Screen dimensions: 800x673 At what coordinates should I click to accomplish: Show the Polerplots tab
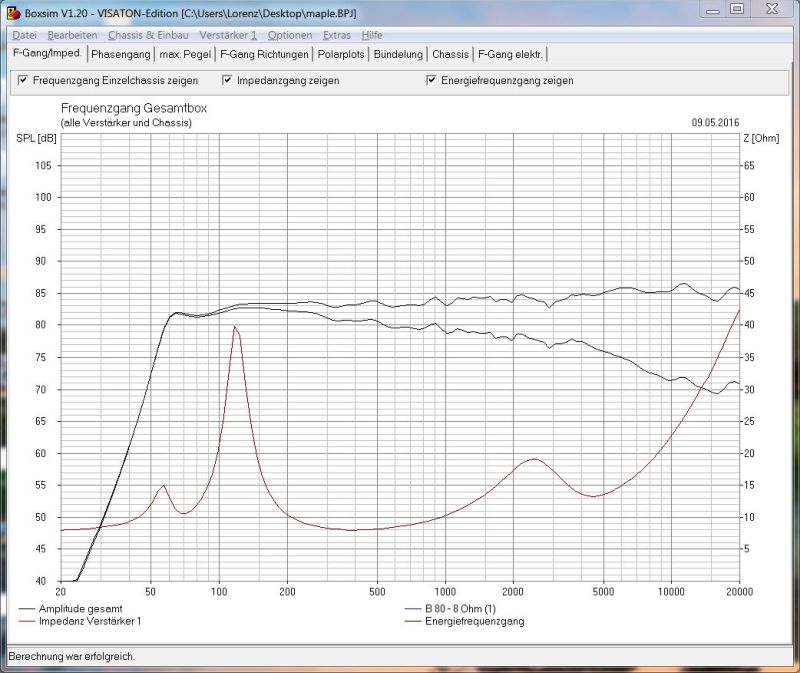point(341,54)
